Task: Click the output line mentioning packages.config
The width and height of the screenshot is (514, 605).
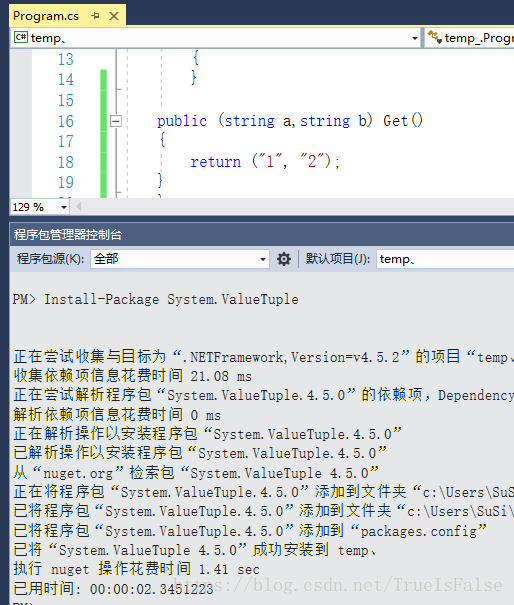Action: pyautogui.click(x=250, y=531)
